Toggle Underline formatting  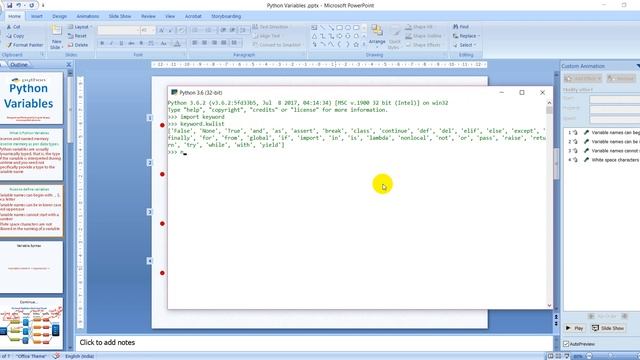click(x=121, y=43)
